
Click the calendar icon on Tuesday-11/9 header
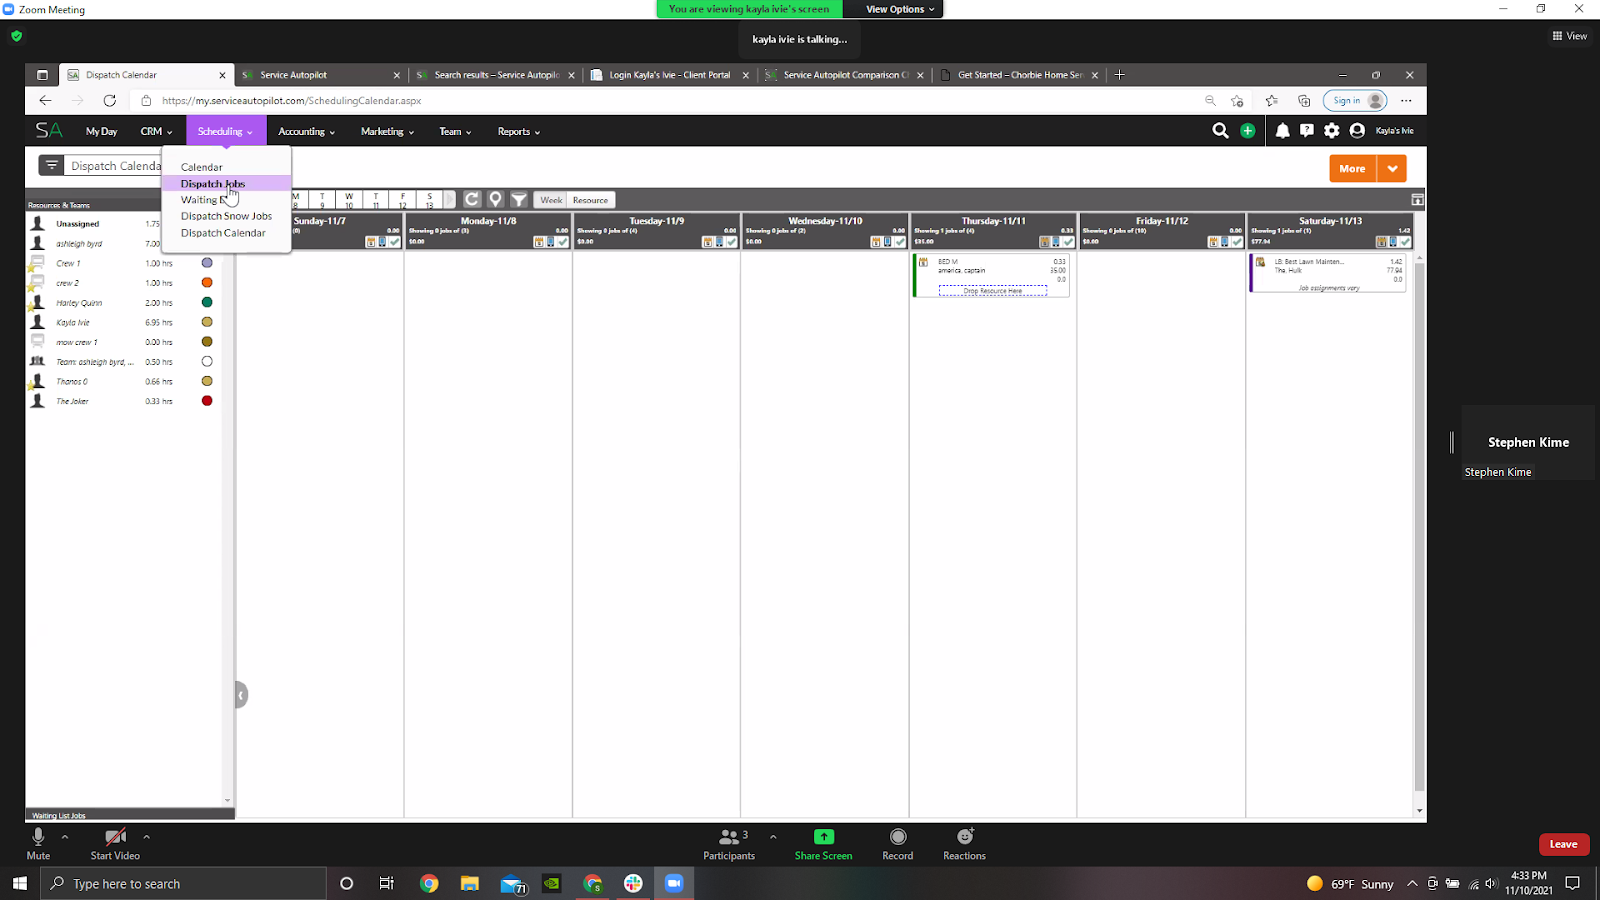click(x=708, y=242)
